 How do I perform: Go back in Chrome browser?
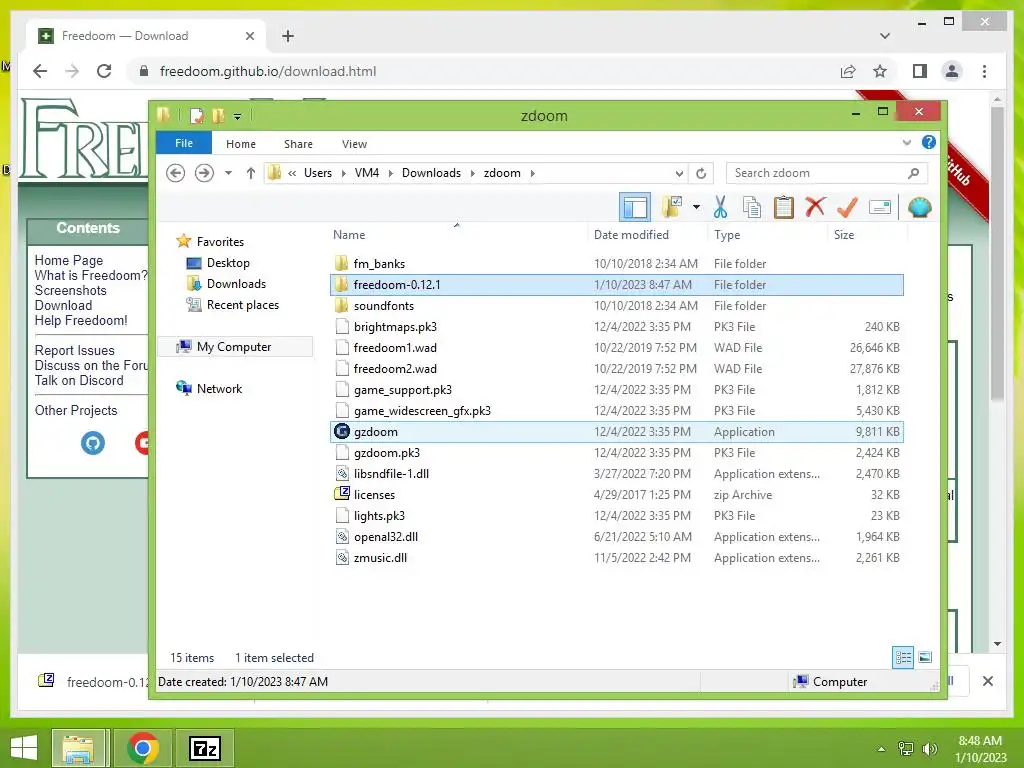40,71
